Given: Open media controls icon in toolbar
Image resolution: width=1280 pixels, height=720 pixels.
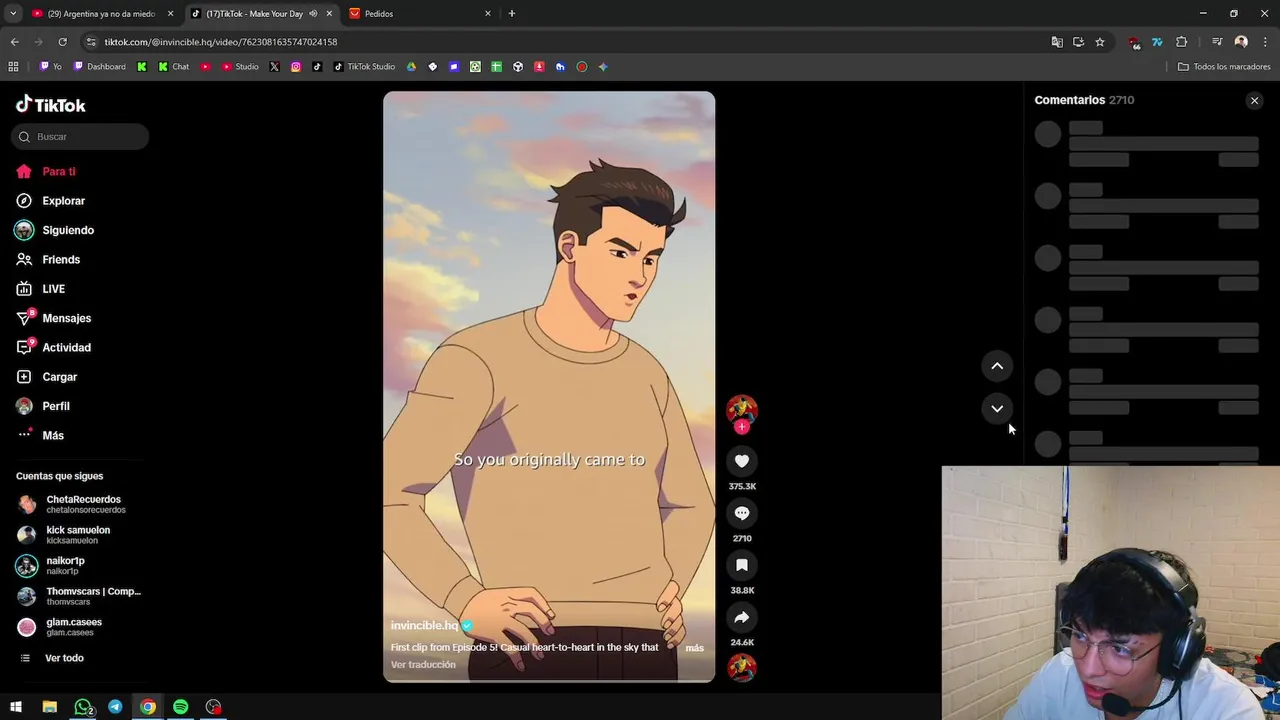Looking at the screenshot, I should [x=1217, y=42].
